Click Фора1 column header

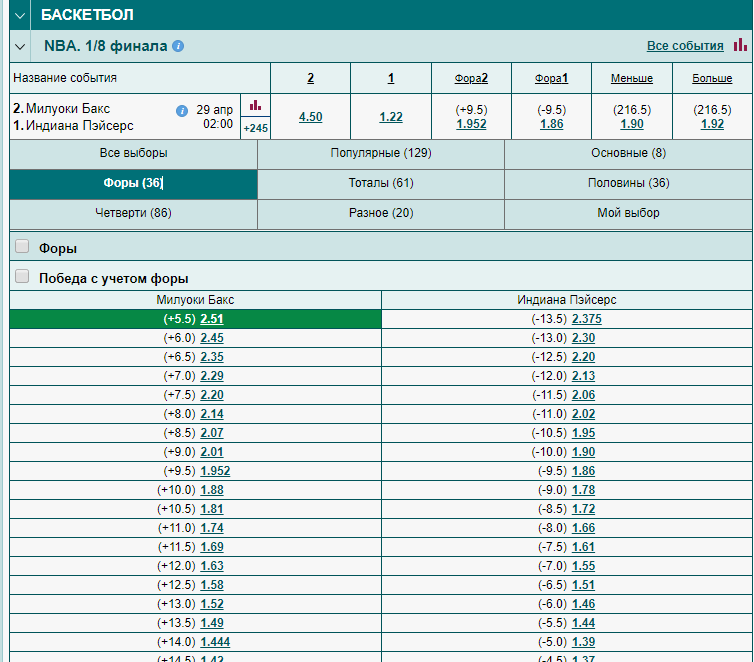[552, 78]
